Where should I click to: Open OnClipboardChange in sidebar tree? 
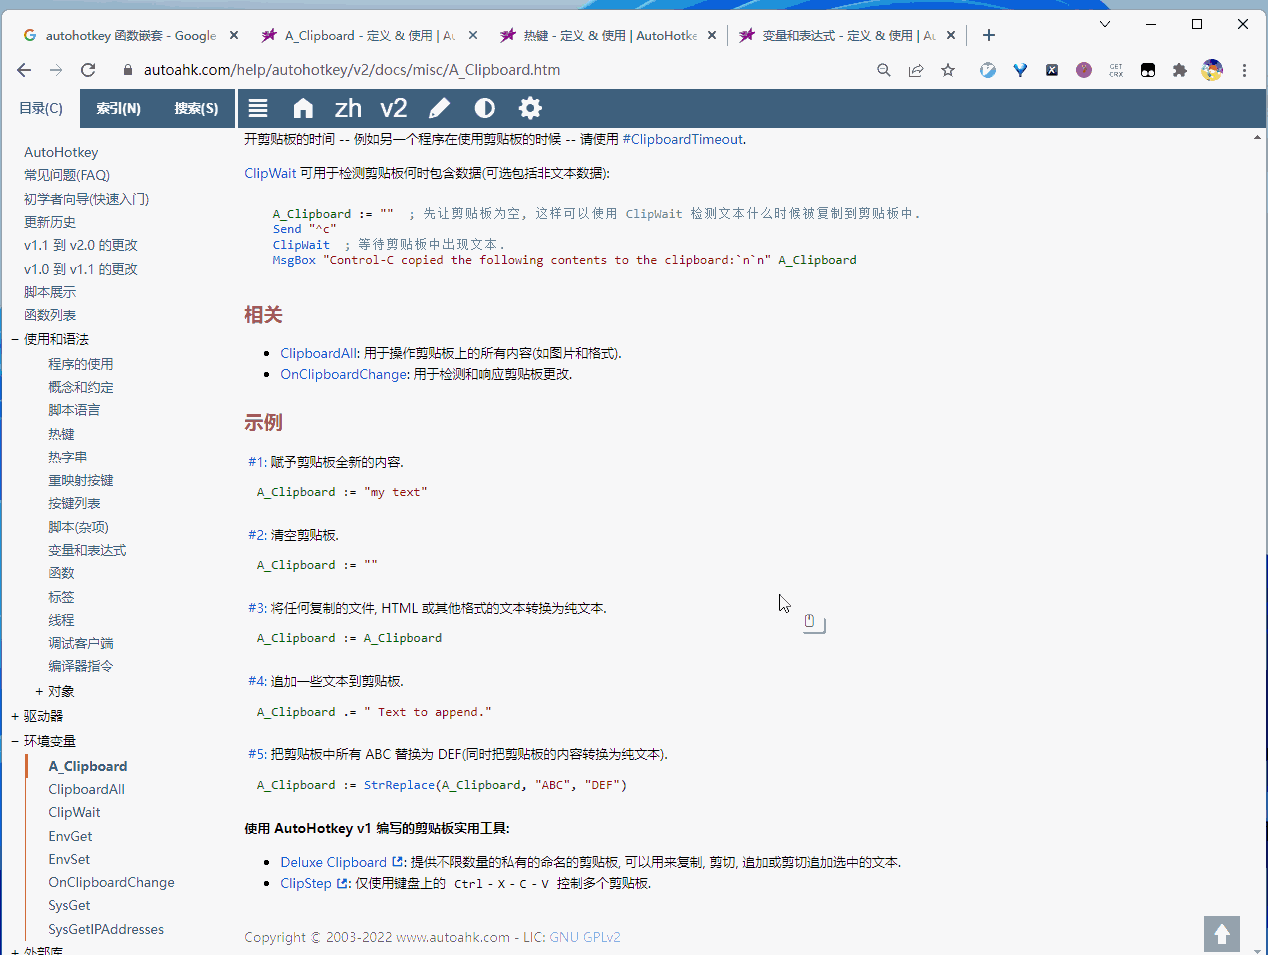(112, 882)
